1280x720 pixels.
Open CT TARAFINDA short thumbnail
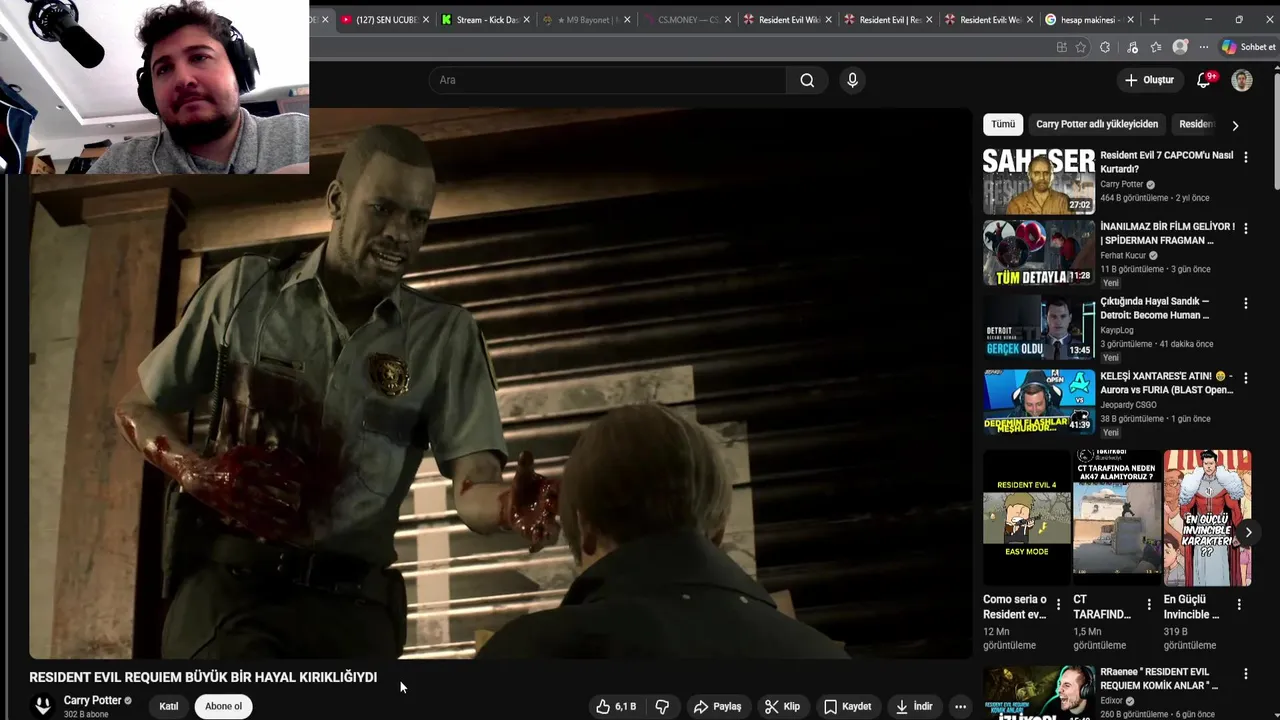tap(1117, 518)
